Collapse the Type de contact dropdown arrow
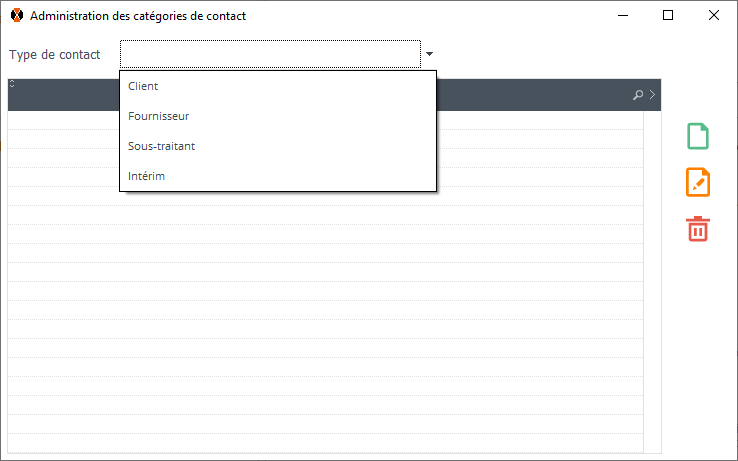Image resolution: width=738 pixels, height=461 pixels. (429, 54)
